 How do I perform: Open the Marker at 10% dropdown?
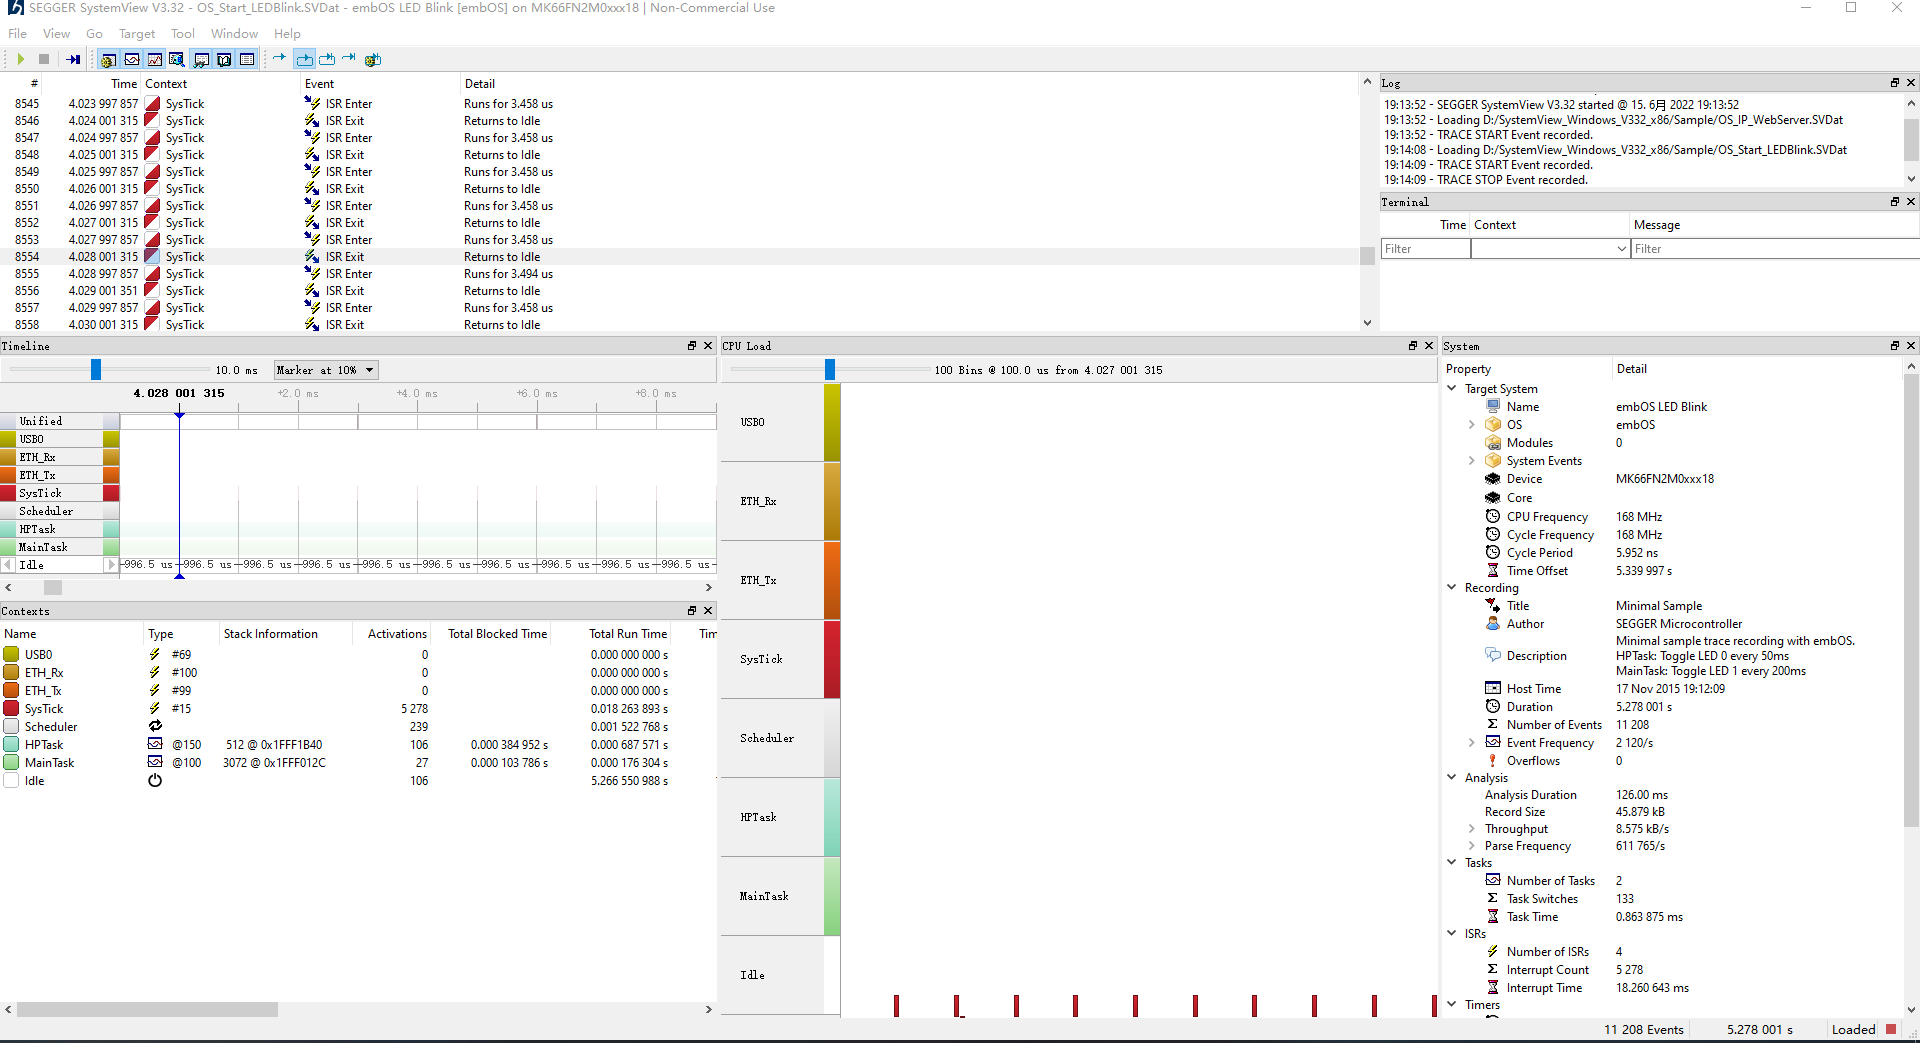(326, 370)
